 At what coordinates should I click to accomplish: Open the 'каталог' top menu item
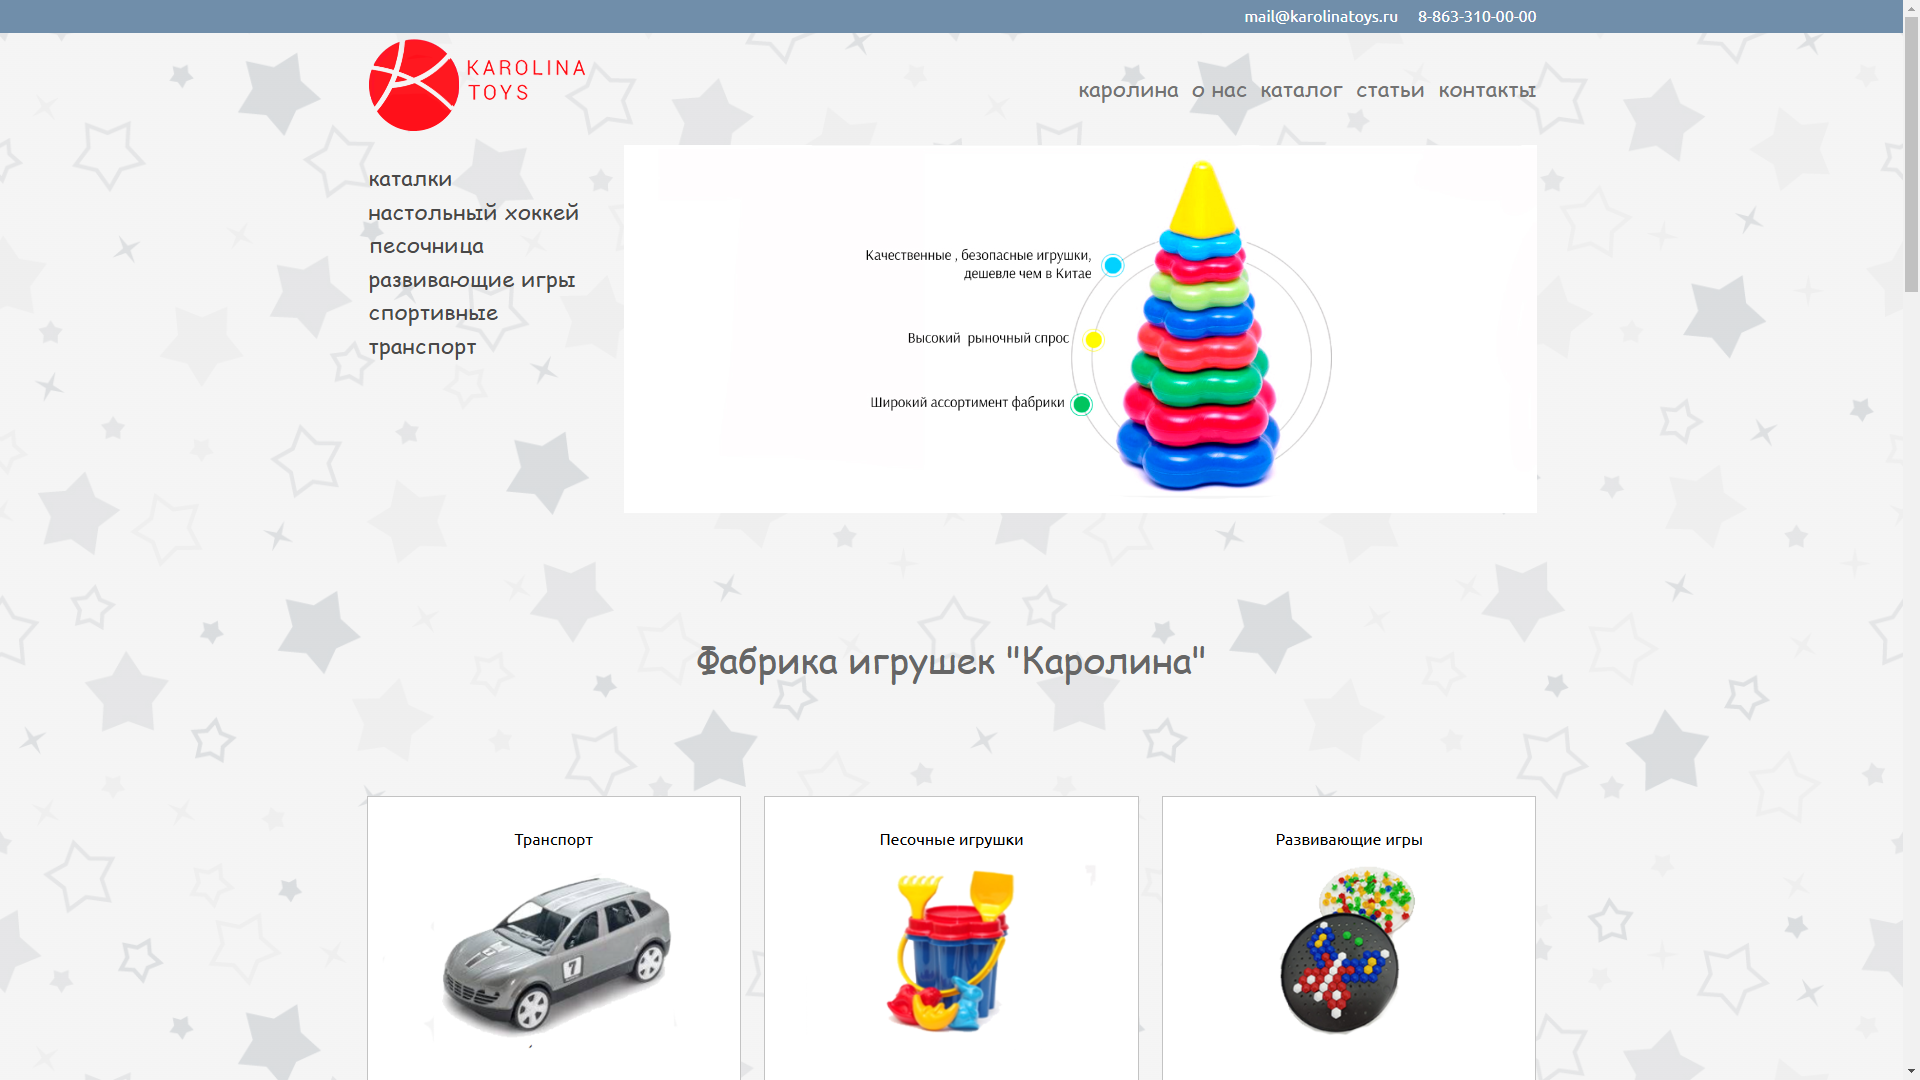point(1301,90)
